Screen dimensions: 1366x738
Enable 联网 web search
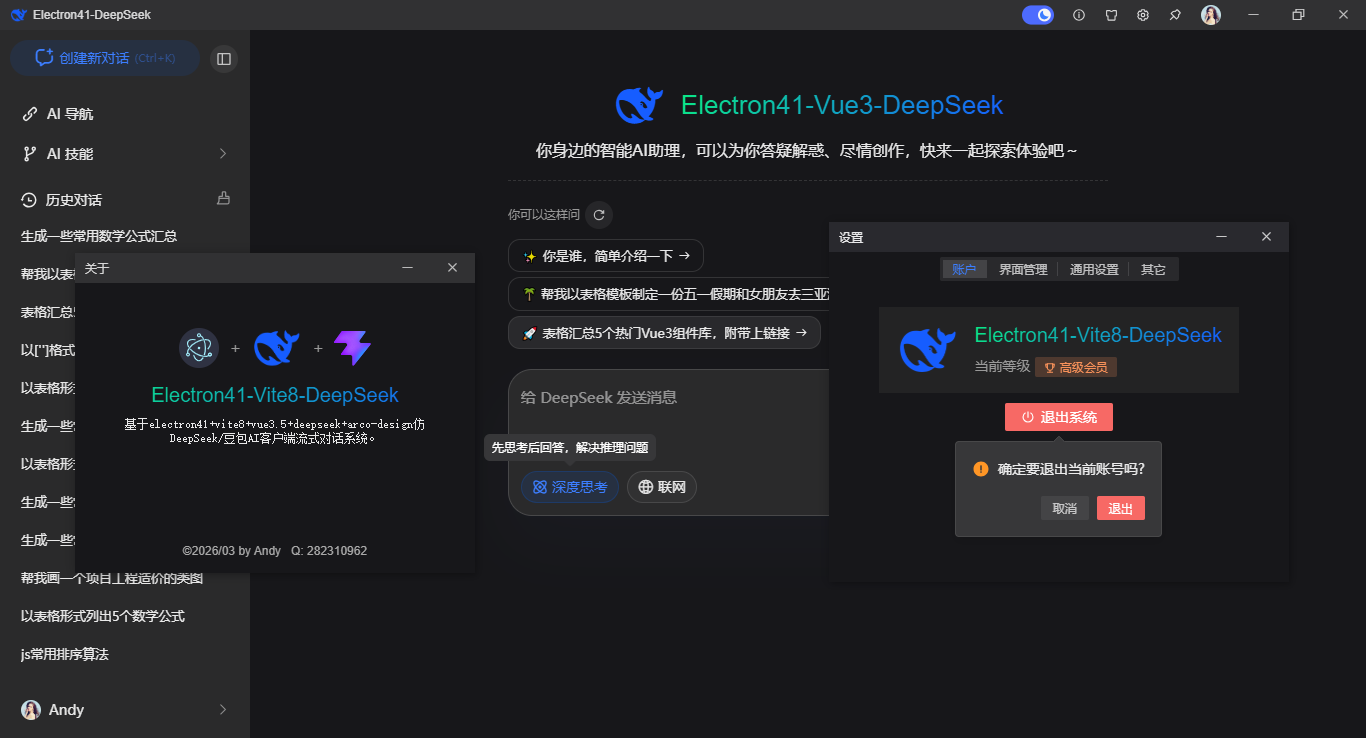coord(661,487)
